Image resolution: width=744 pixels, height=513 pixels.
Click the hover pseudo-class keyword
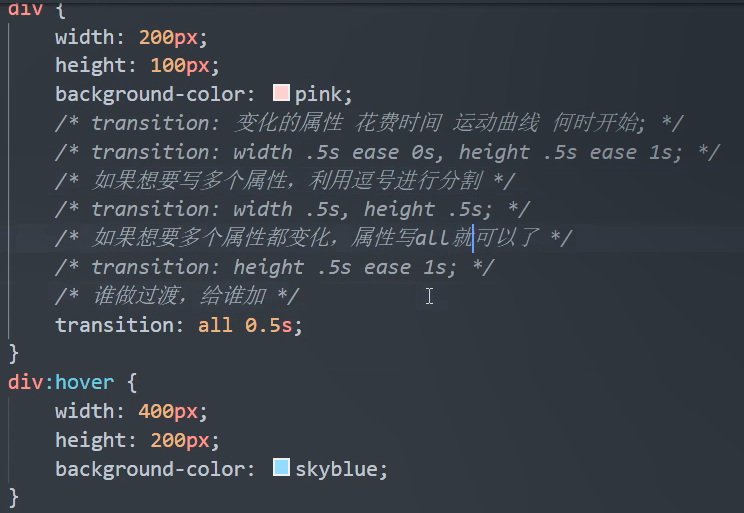(85, 382)
